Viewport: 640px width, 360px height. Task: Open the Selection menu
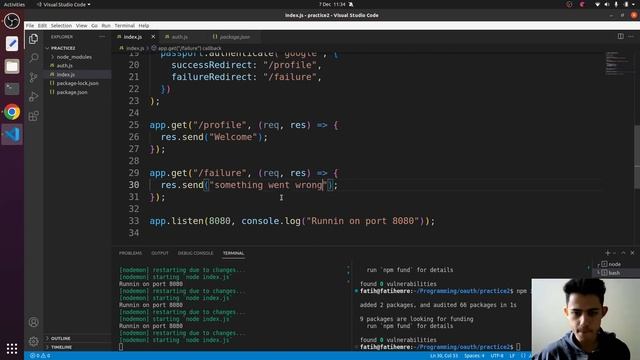(61, 25)
